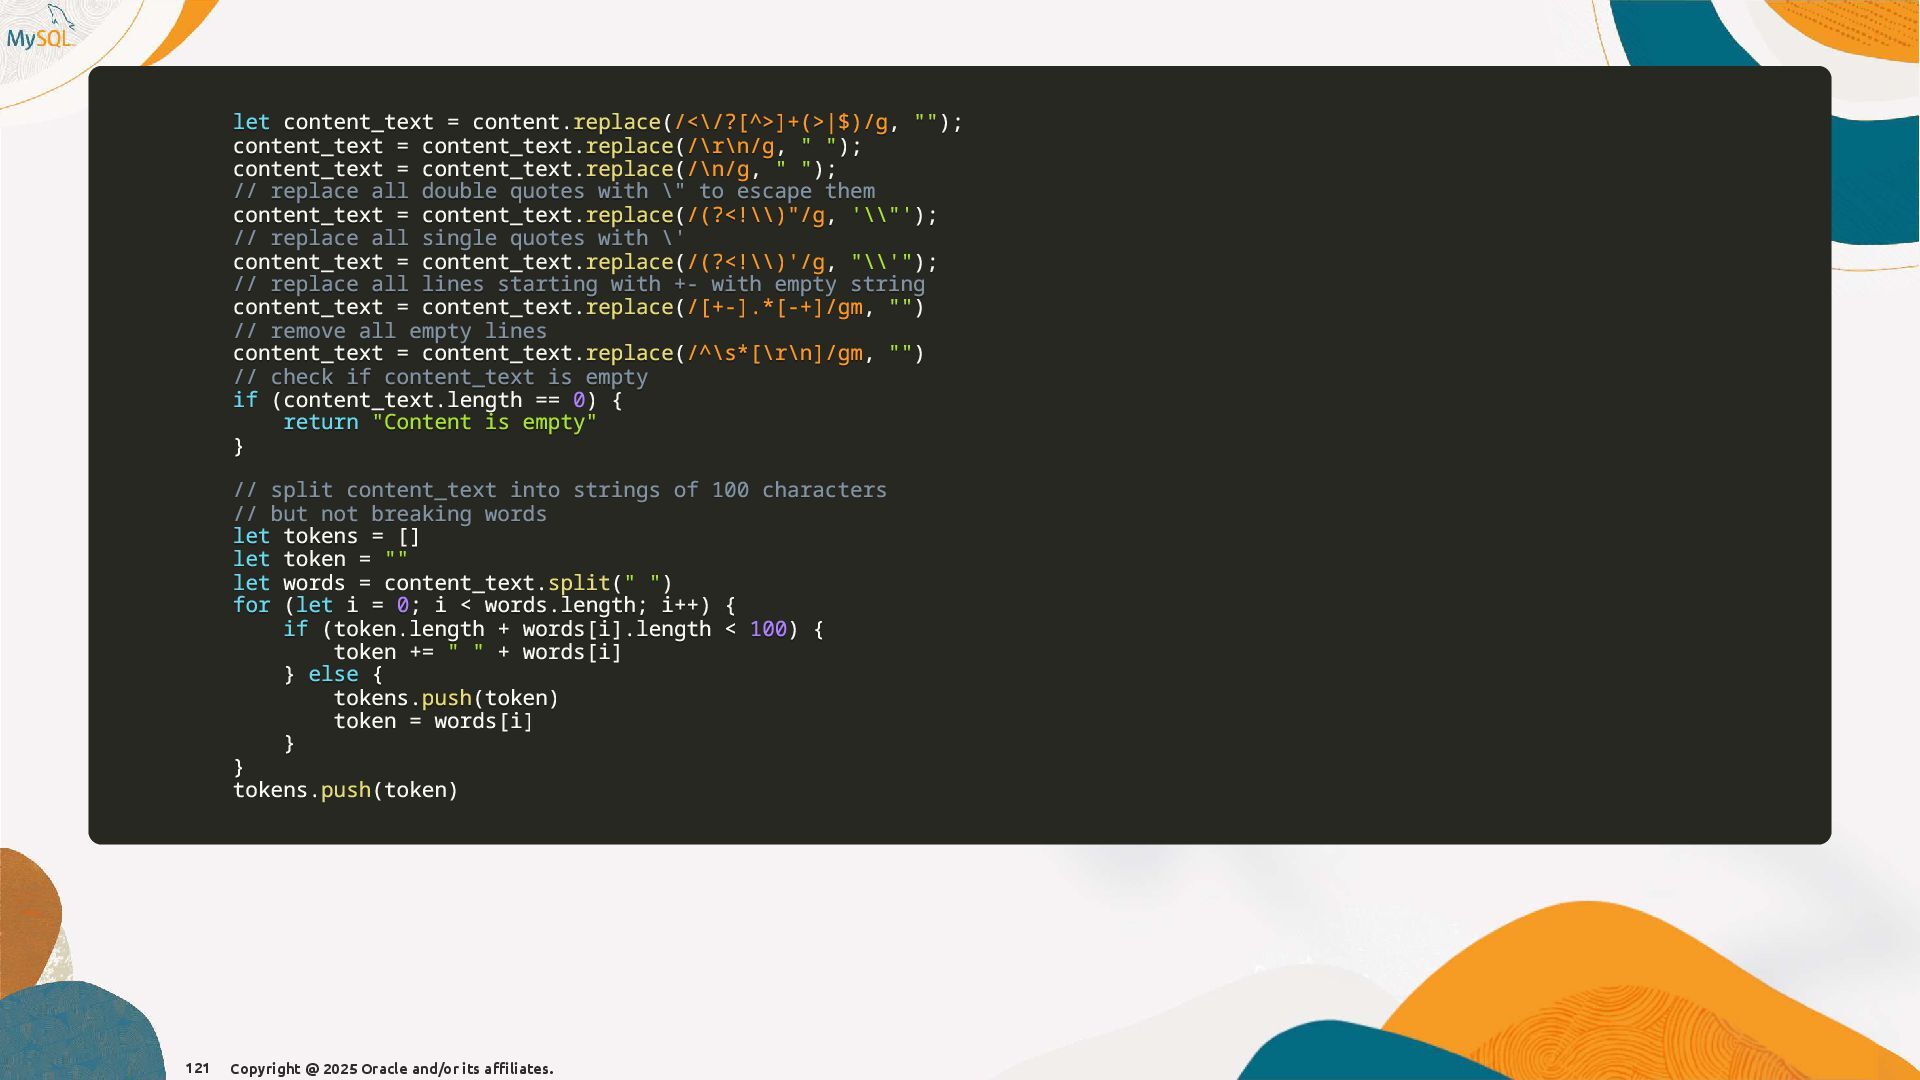Click the for loop header line
The width and height of the screenshot is (1920, 1080).
point(484,605)
